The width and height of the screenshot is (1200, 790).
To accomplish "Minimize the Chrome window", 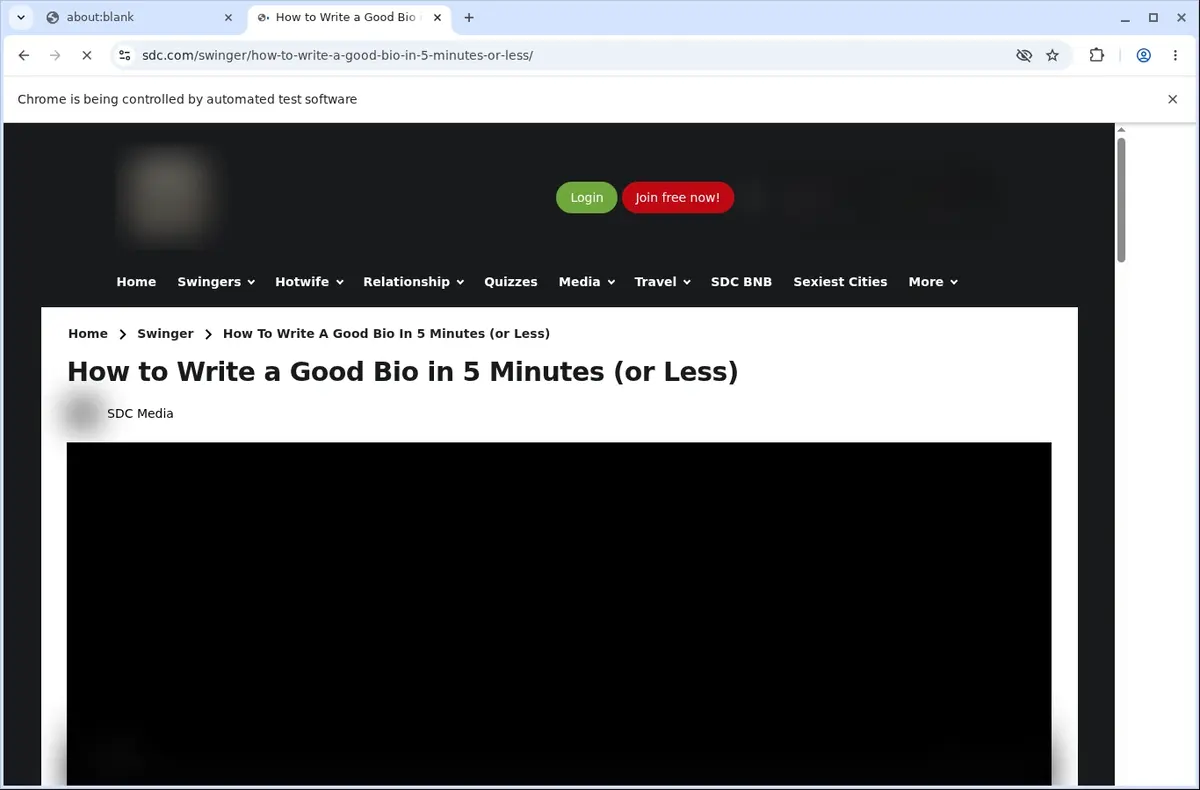I will pyautogui.click(x=1126, y=17).
